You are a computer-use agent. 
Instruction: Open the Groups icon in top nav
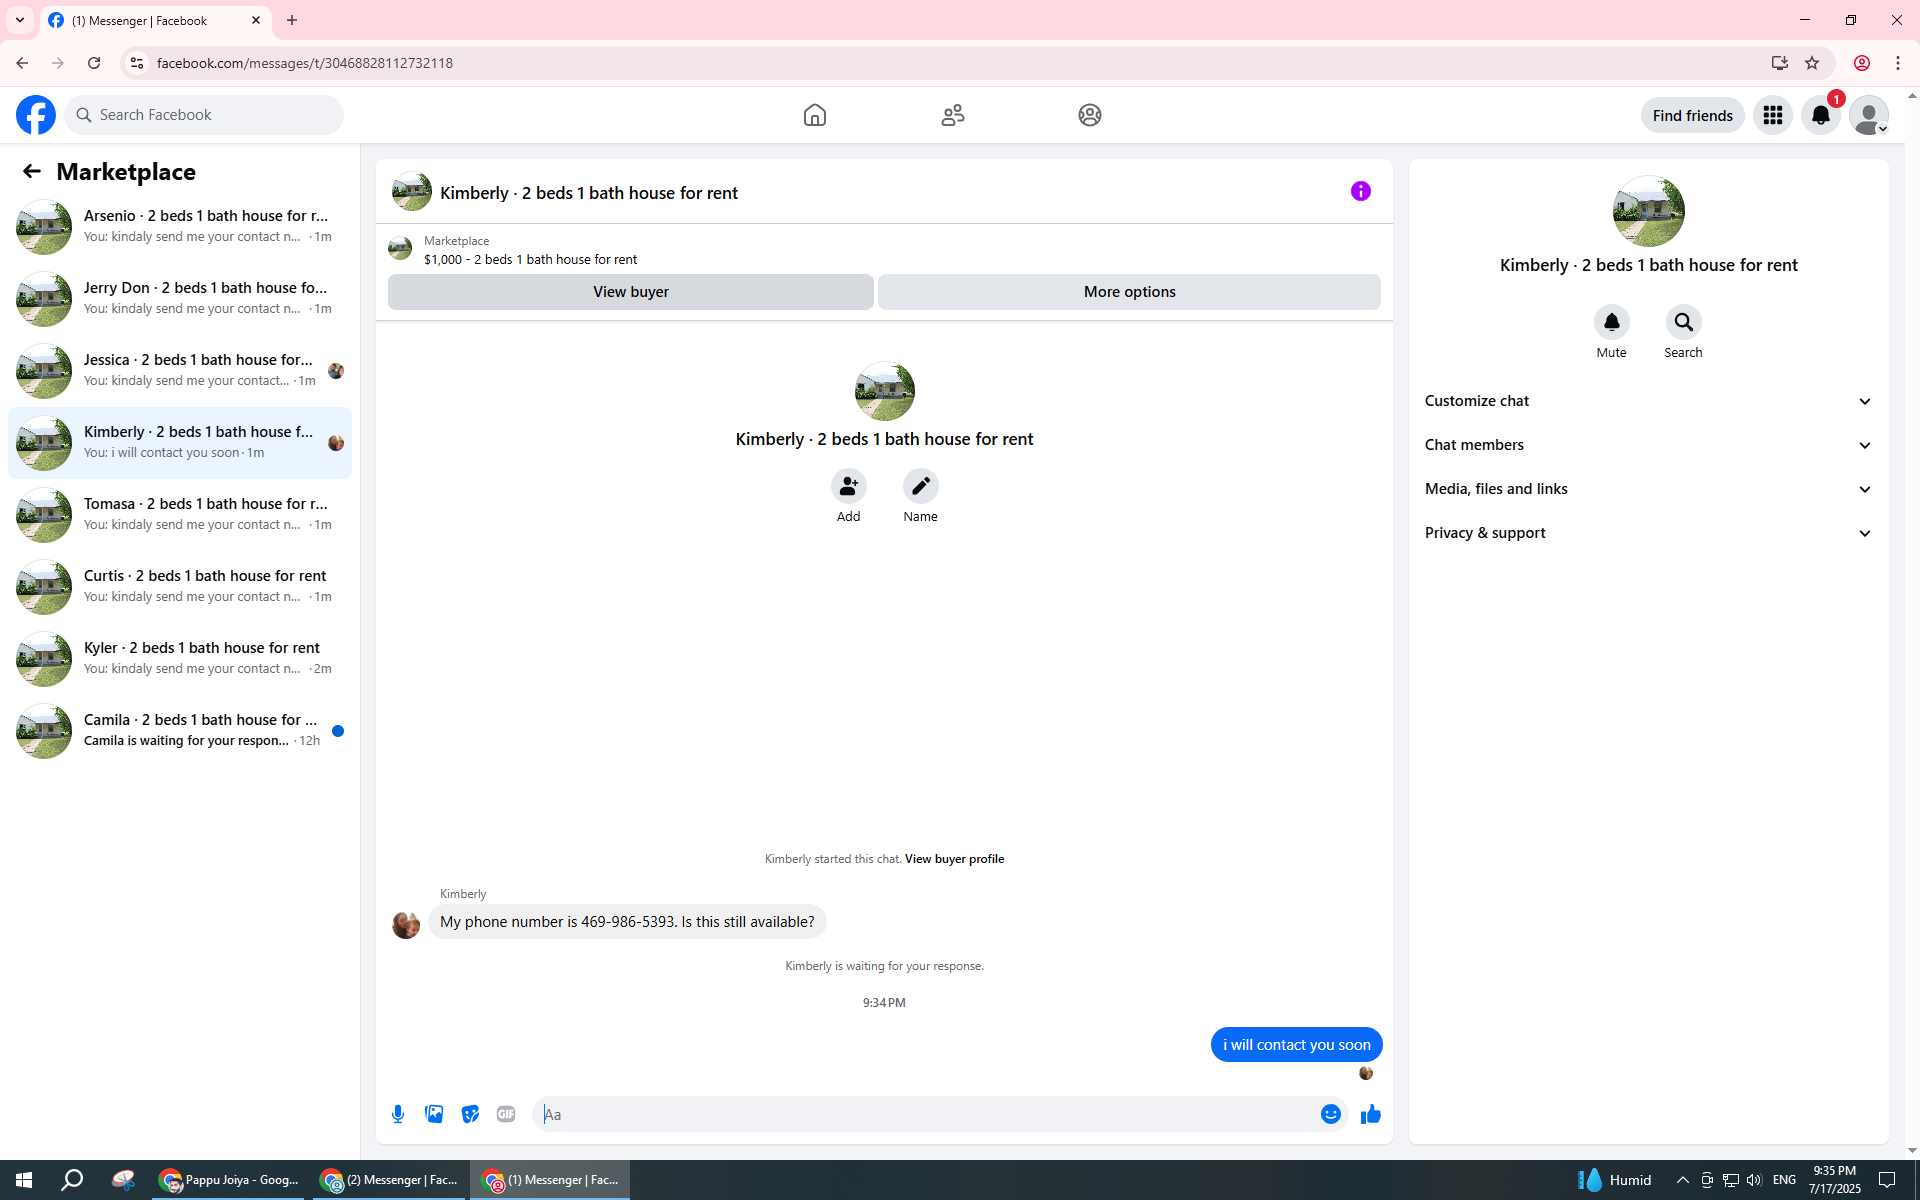tap(1090, 115)
